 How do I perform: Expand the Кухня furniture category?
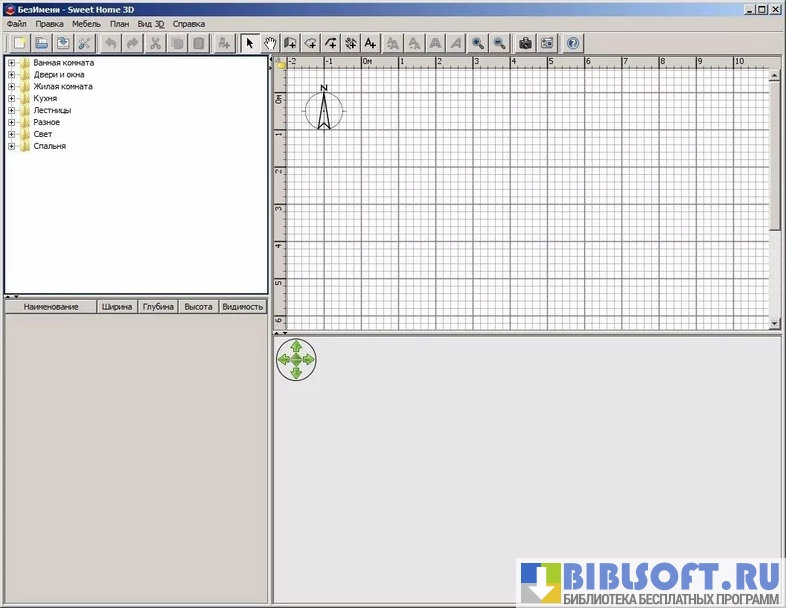[x=12, y=99]
